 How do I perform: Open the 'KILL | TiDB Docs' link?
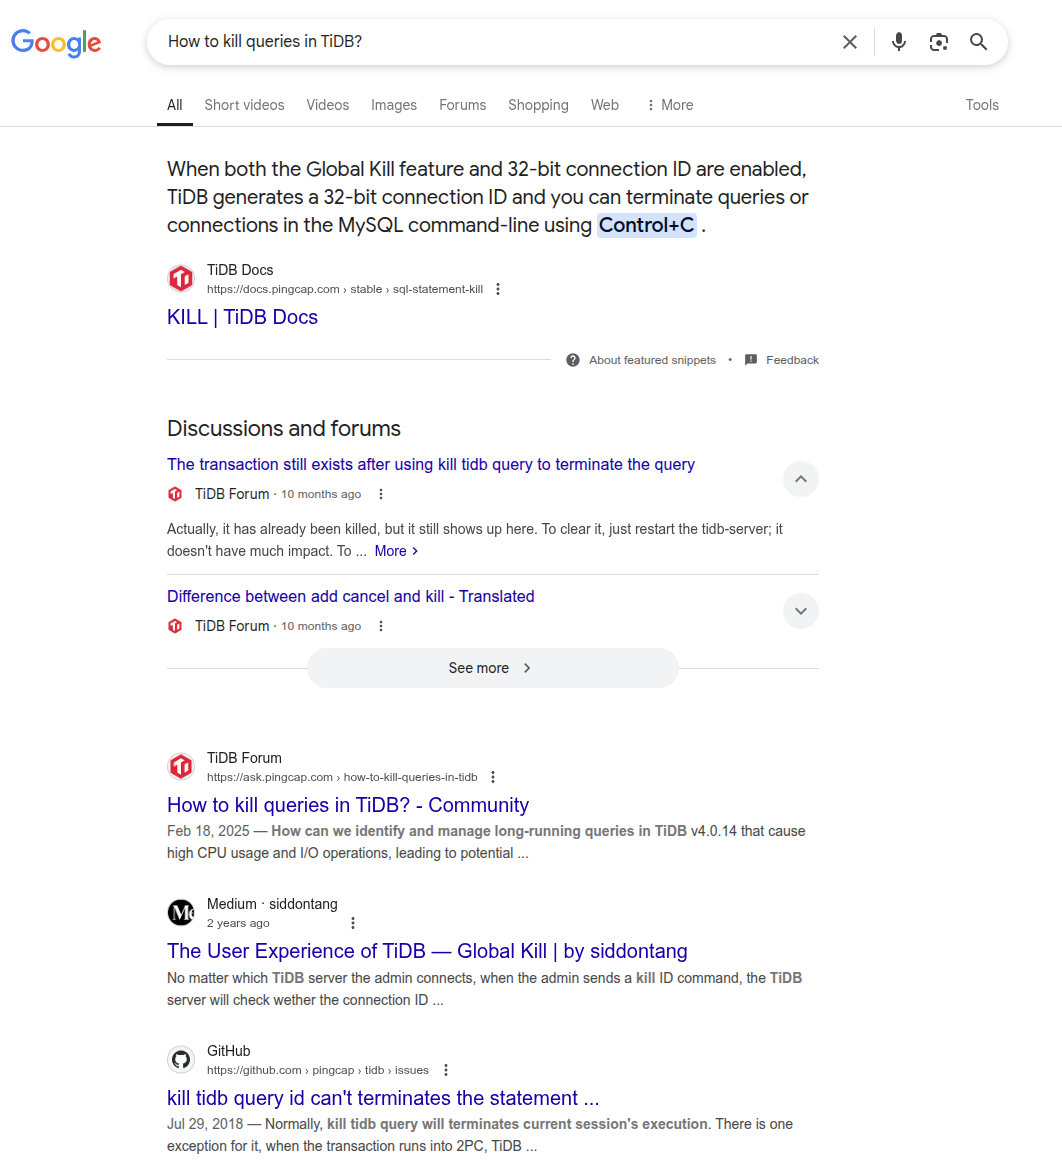(242, 317)
